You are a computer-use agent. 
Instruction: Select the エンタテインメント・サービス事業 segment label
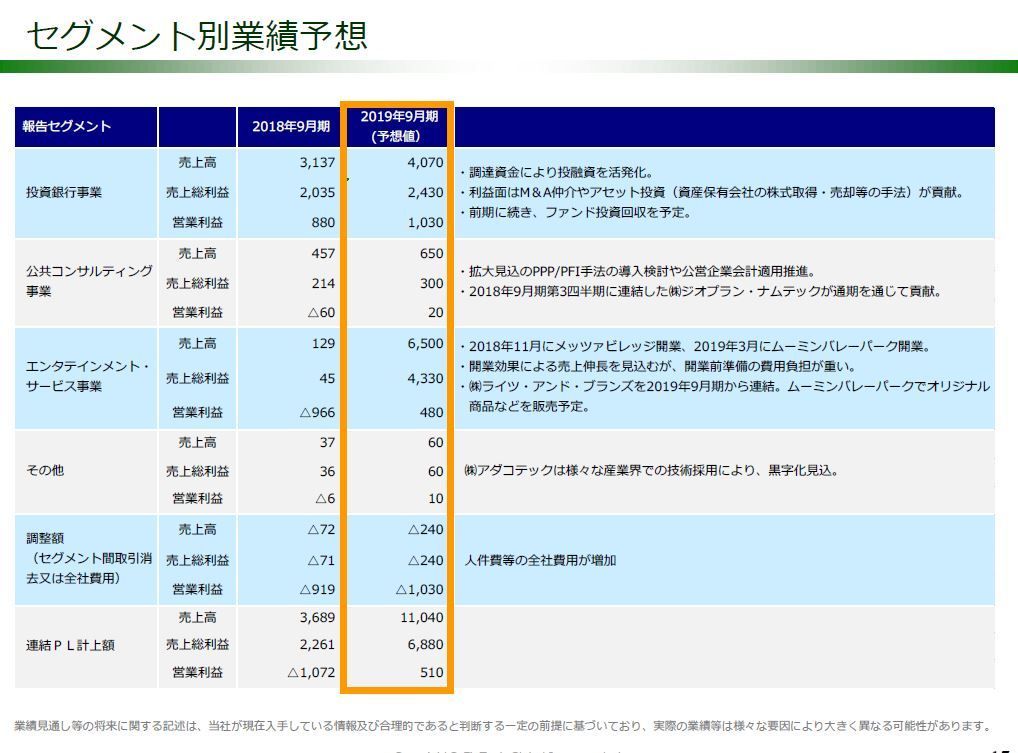[x=88, y=377]
